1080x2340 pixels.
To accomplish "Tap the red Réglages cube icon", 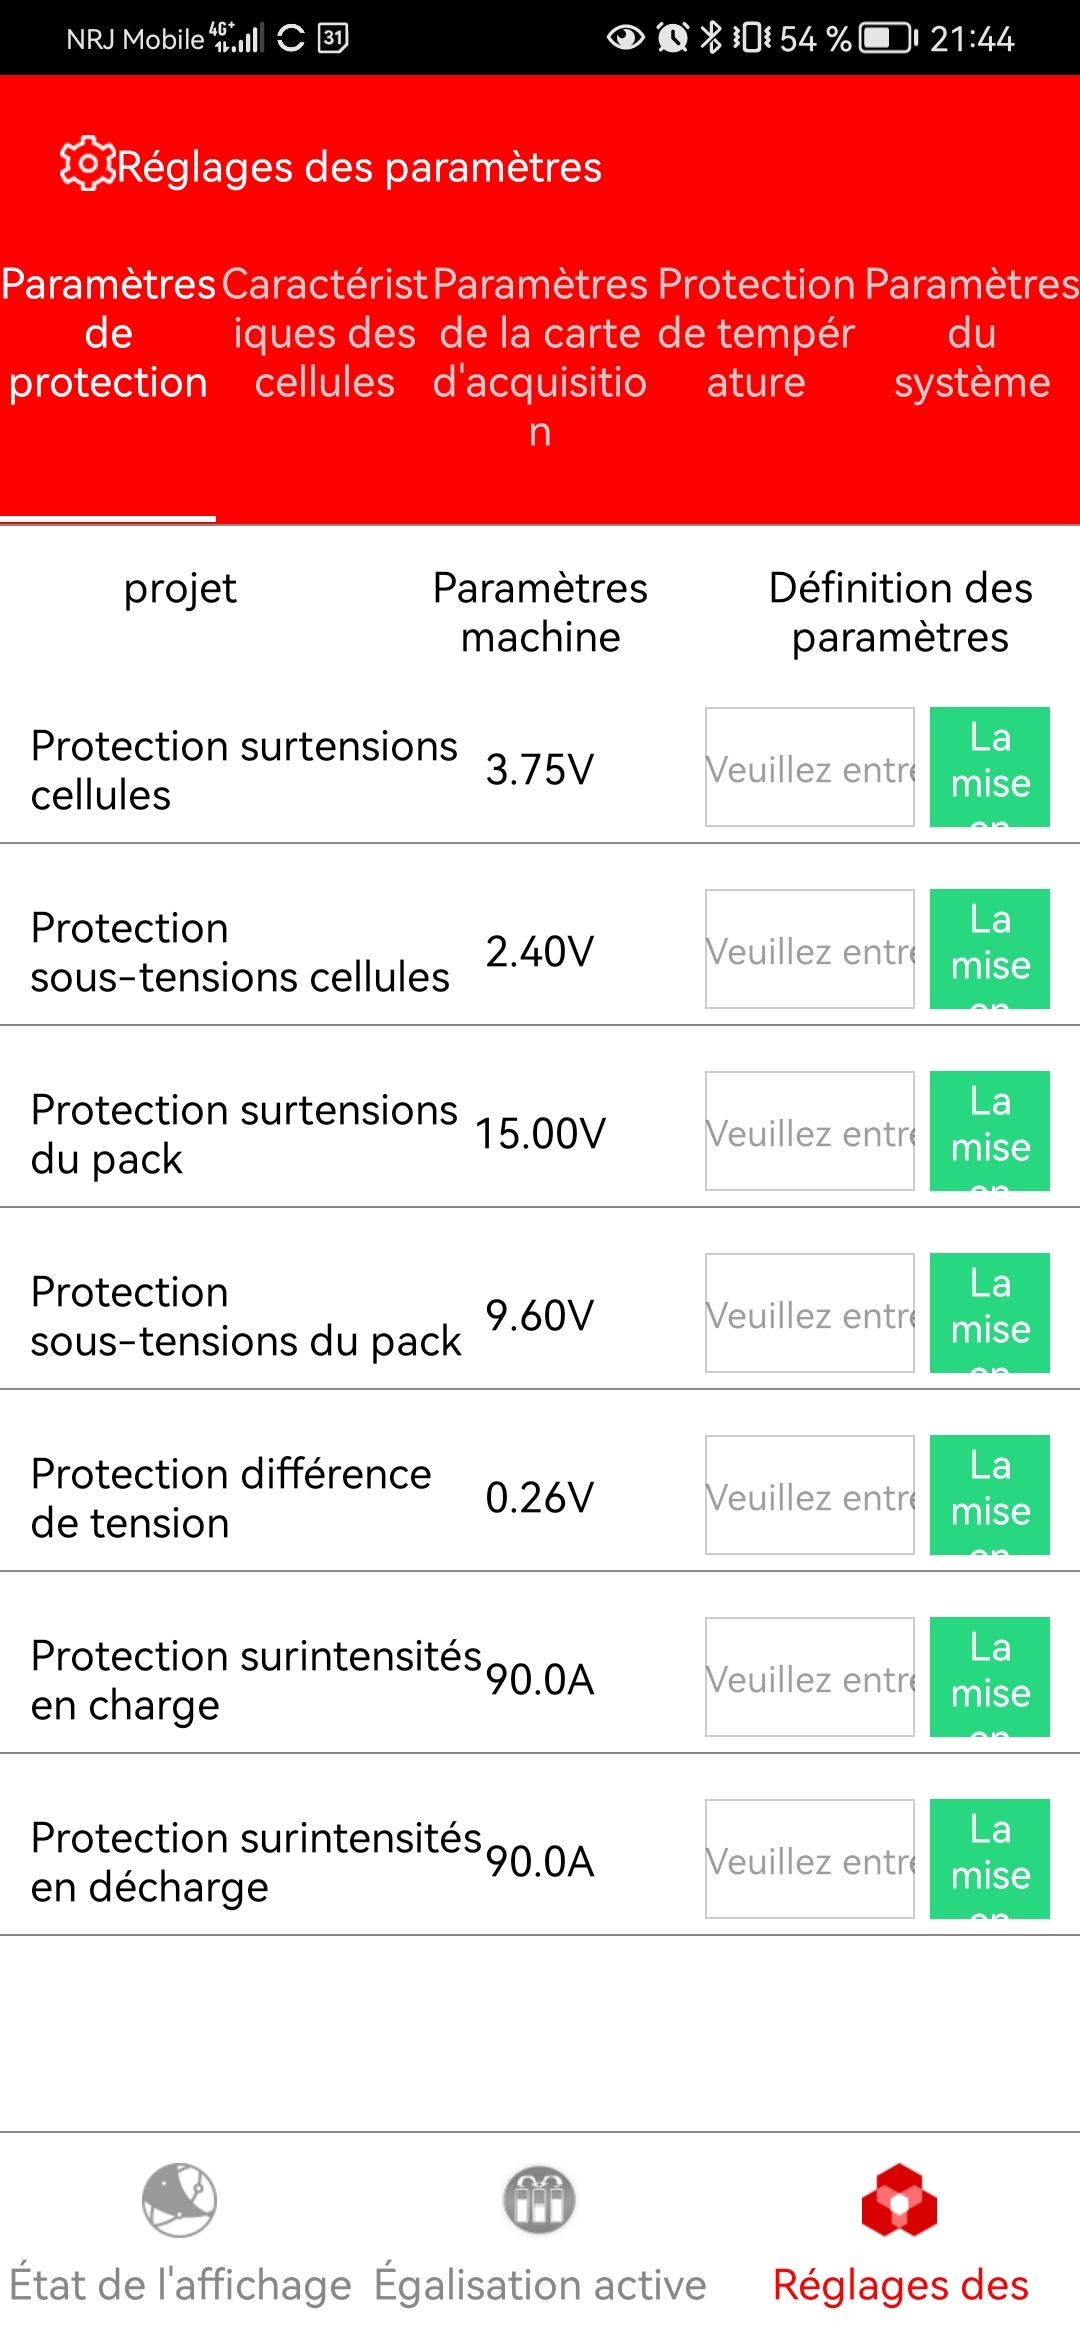I will pyautogui.click(x=899, y=2200).
